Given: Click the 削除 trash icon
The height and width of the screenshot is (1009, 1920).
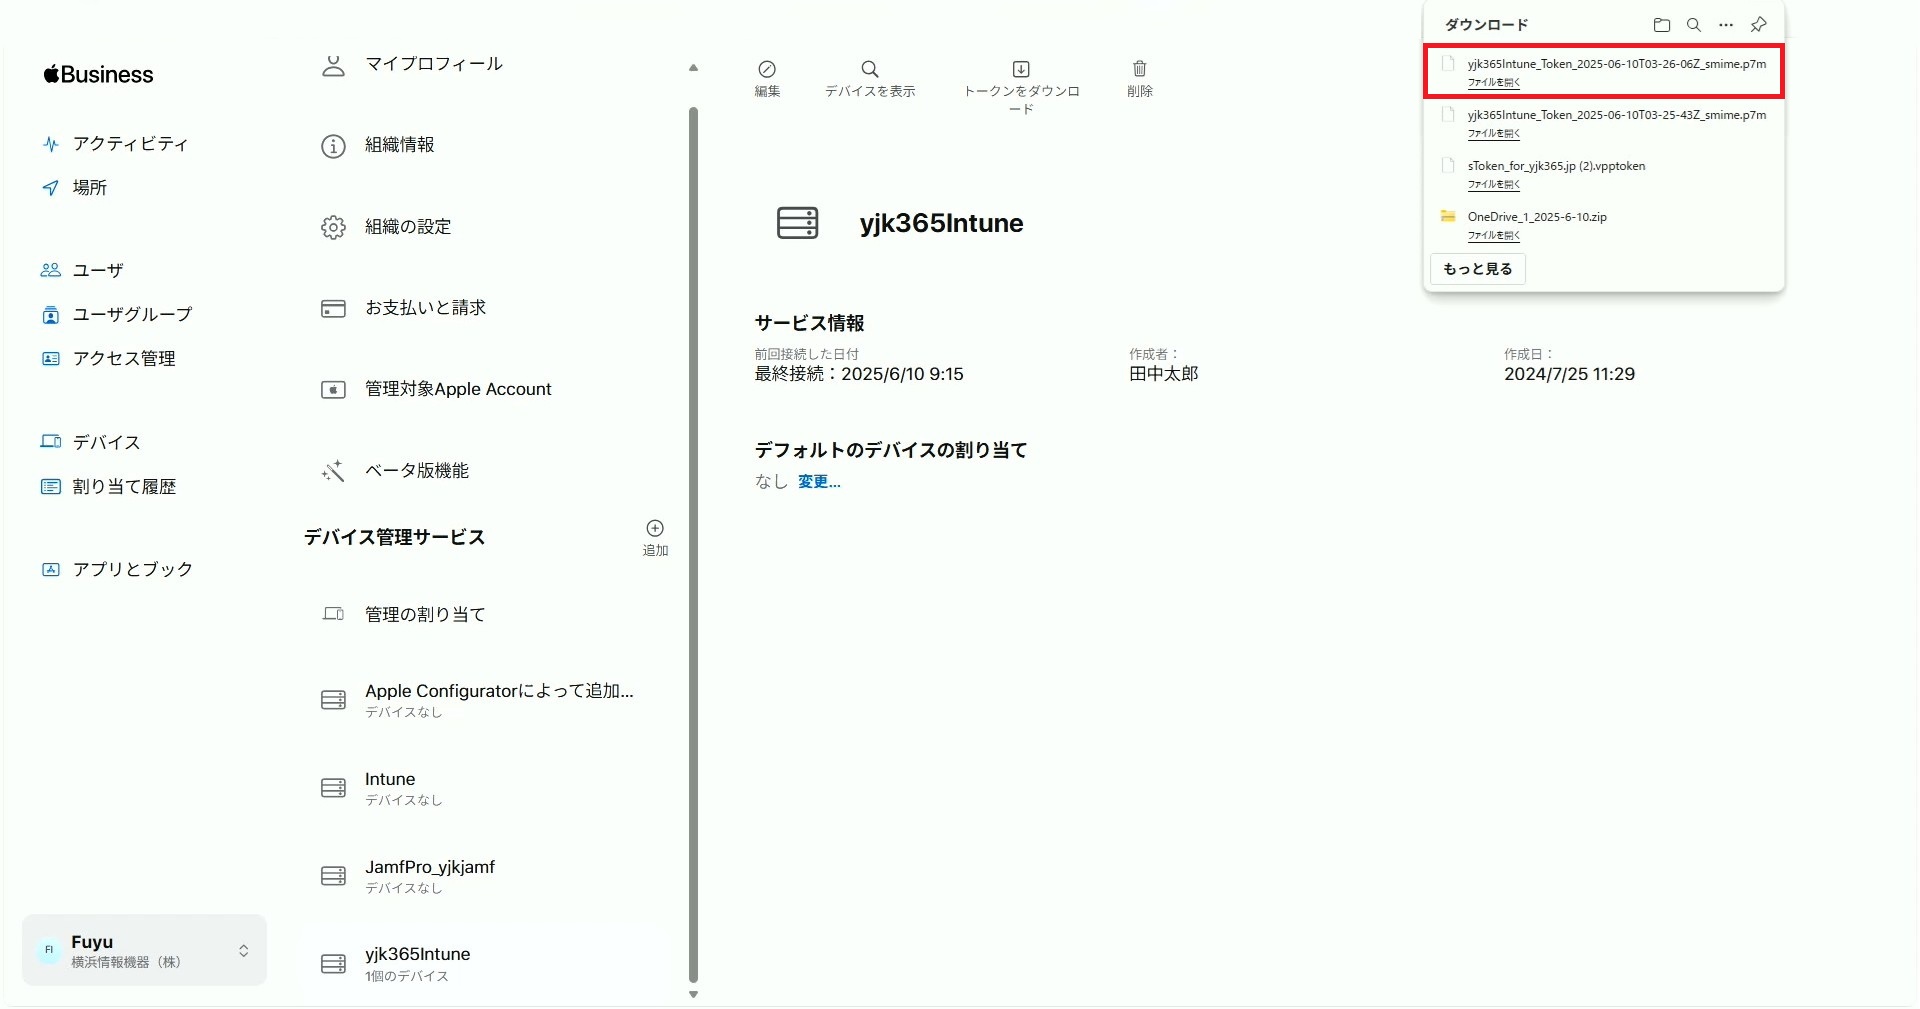Looking at the screenshot, I should coord(1140,69).
